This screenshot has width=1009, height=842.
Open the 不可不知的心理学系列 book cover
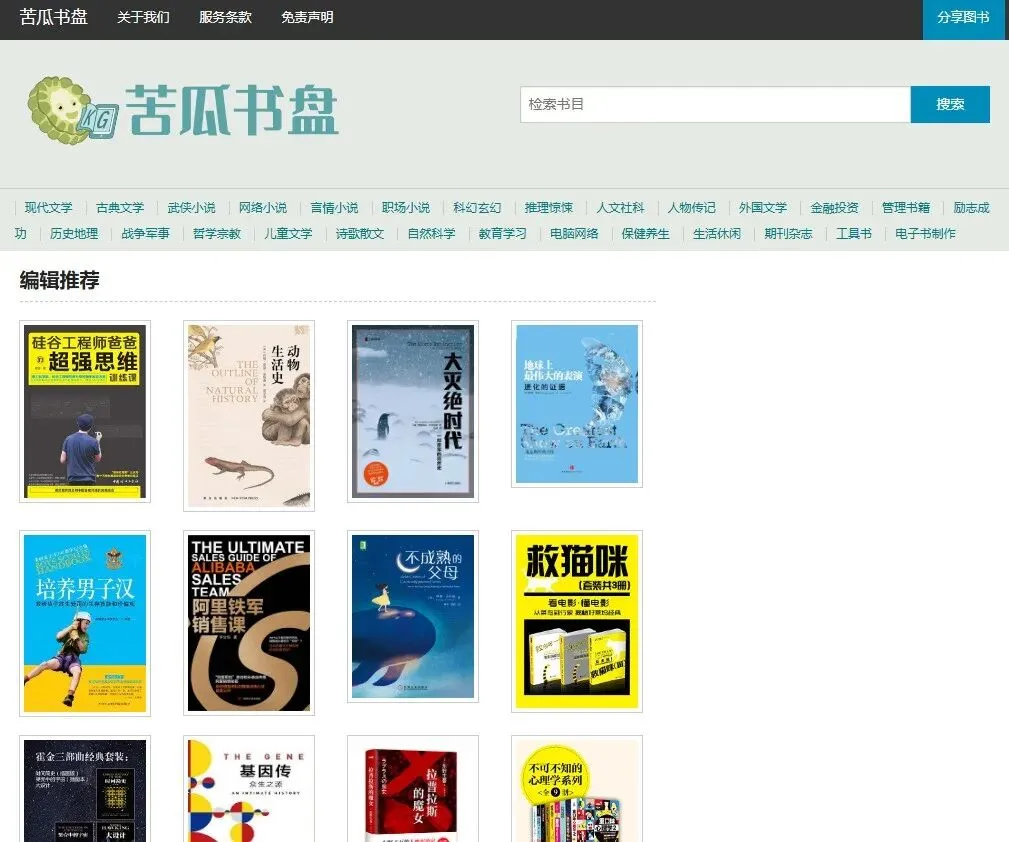577,789
